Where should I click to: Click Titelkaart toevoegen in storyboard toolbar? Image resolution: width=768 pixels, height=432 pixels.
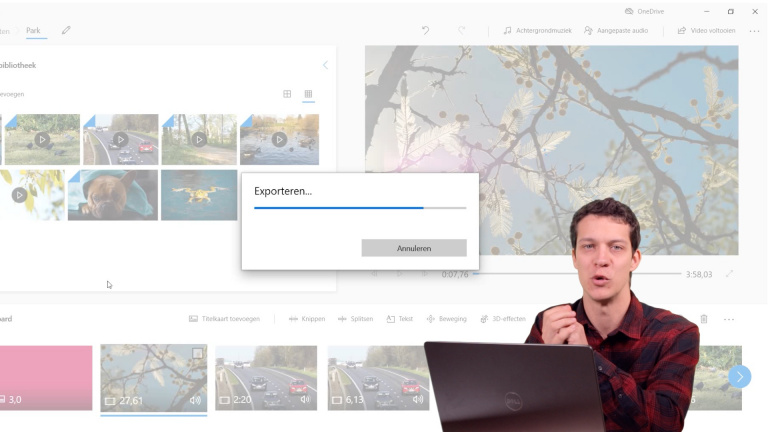[x=224, y=319]
